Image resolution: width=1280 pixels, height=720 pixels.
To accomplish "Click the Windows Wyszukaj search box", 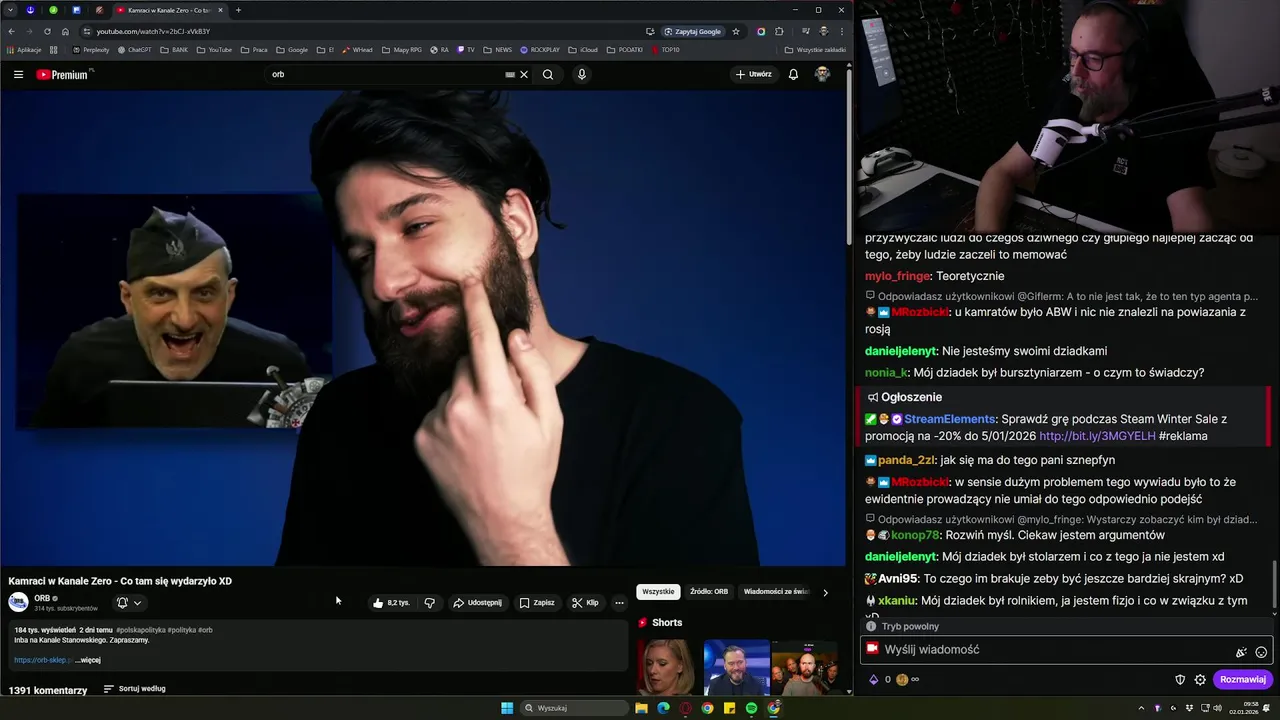I will click(574, 708).
